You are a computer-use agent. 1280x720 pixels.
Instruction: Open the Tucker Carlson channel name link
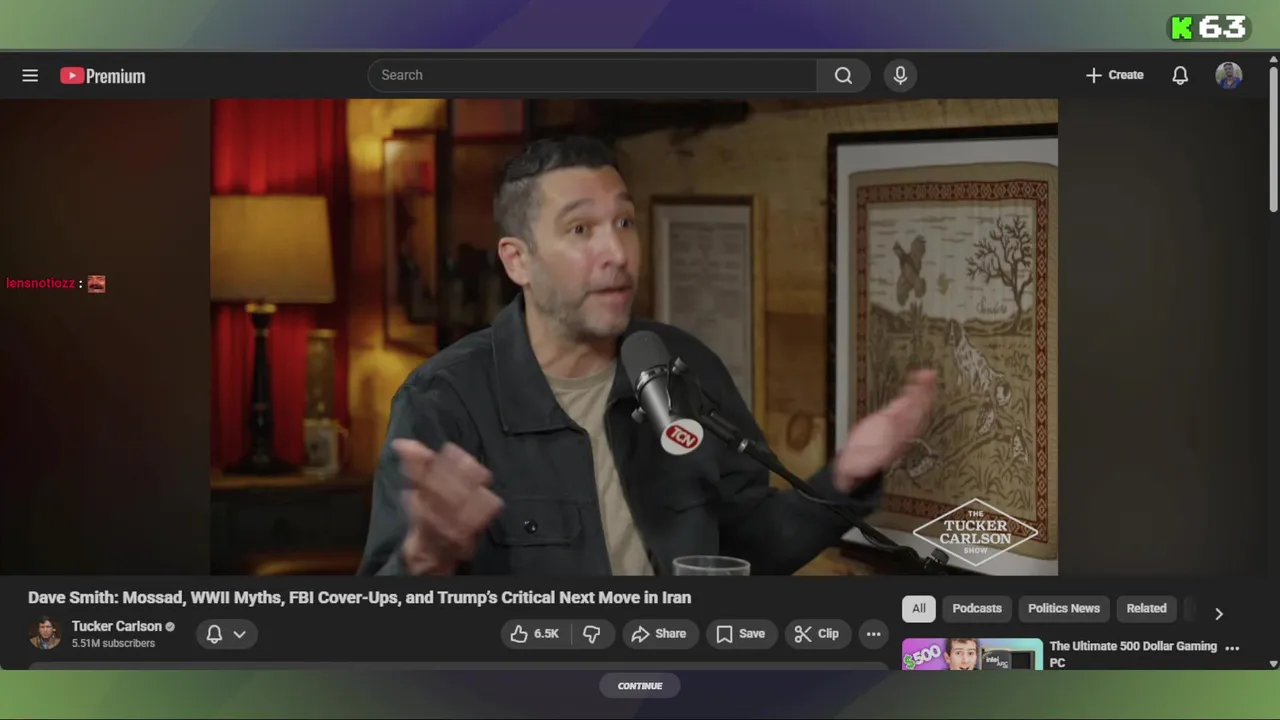point(116,626)
